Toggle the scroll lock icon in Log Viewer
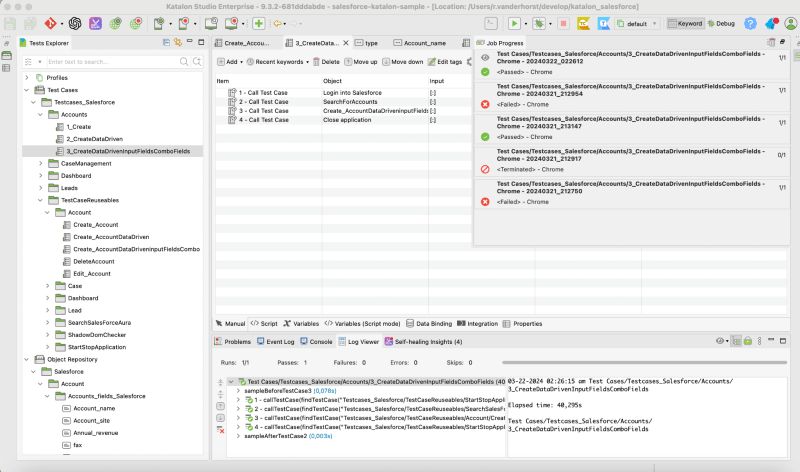The image size is (800, 472). coord(748,341)
